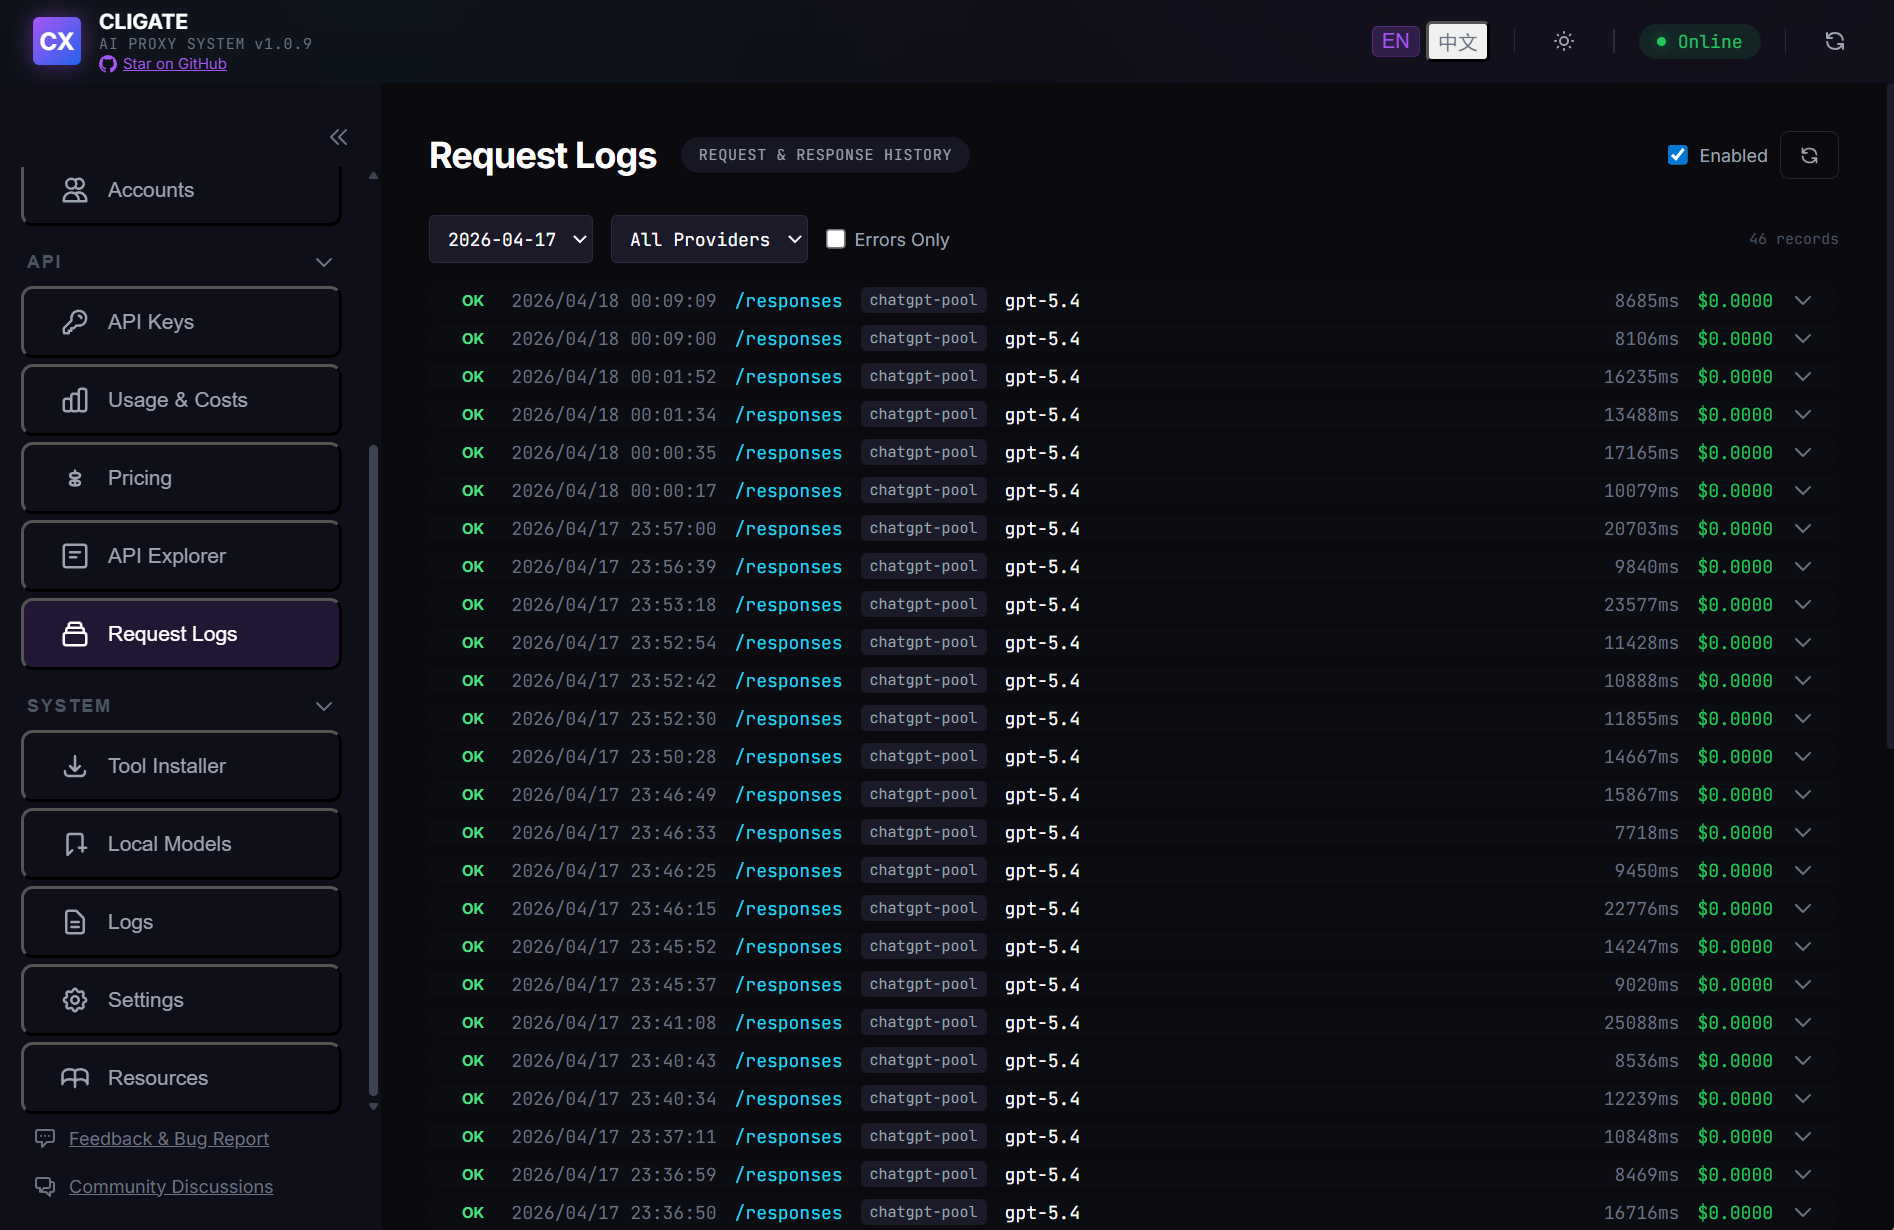Image resolution: width=1894 pixels, height=1230 pixels.
Task: Click the Resources book icon
Action: click(x=75, y=1078)
